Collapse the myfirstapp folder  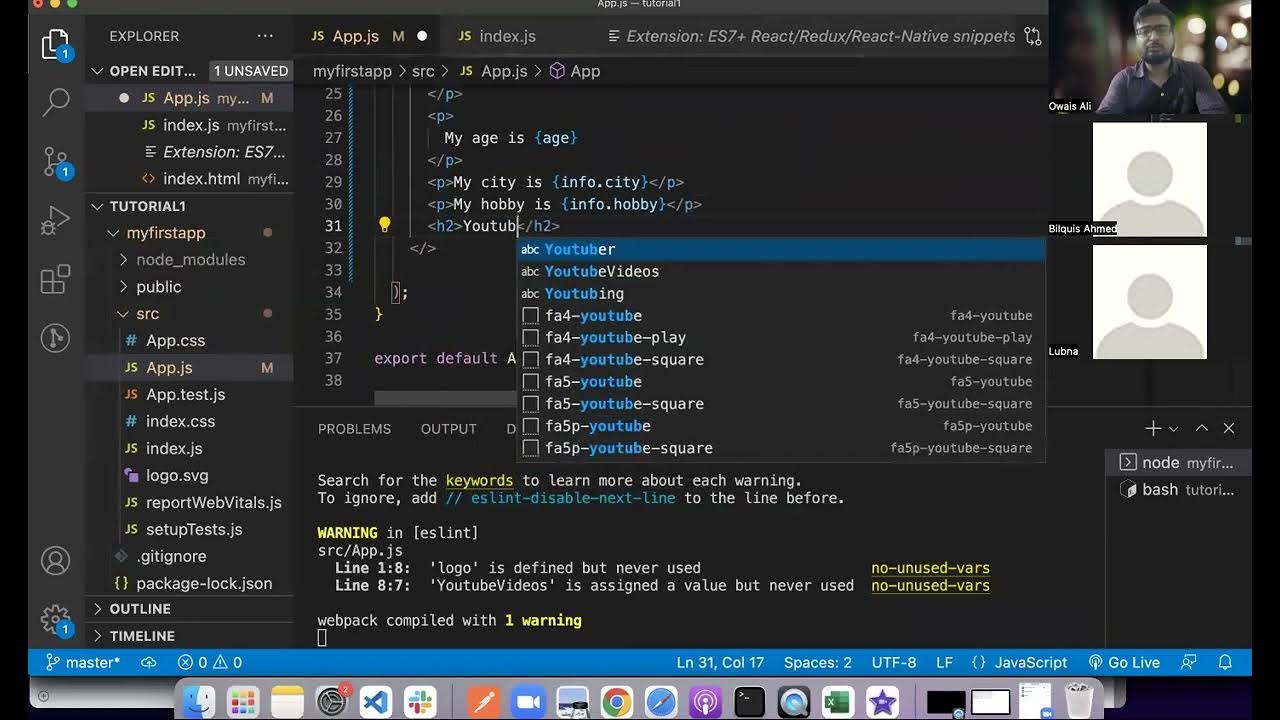pyautogui.click(x=114, y=233)
